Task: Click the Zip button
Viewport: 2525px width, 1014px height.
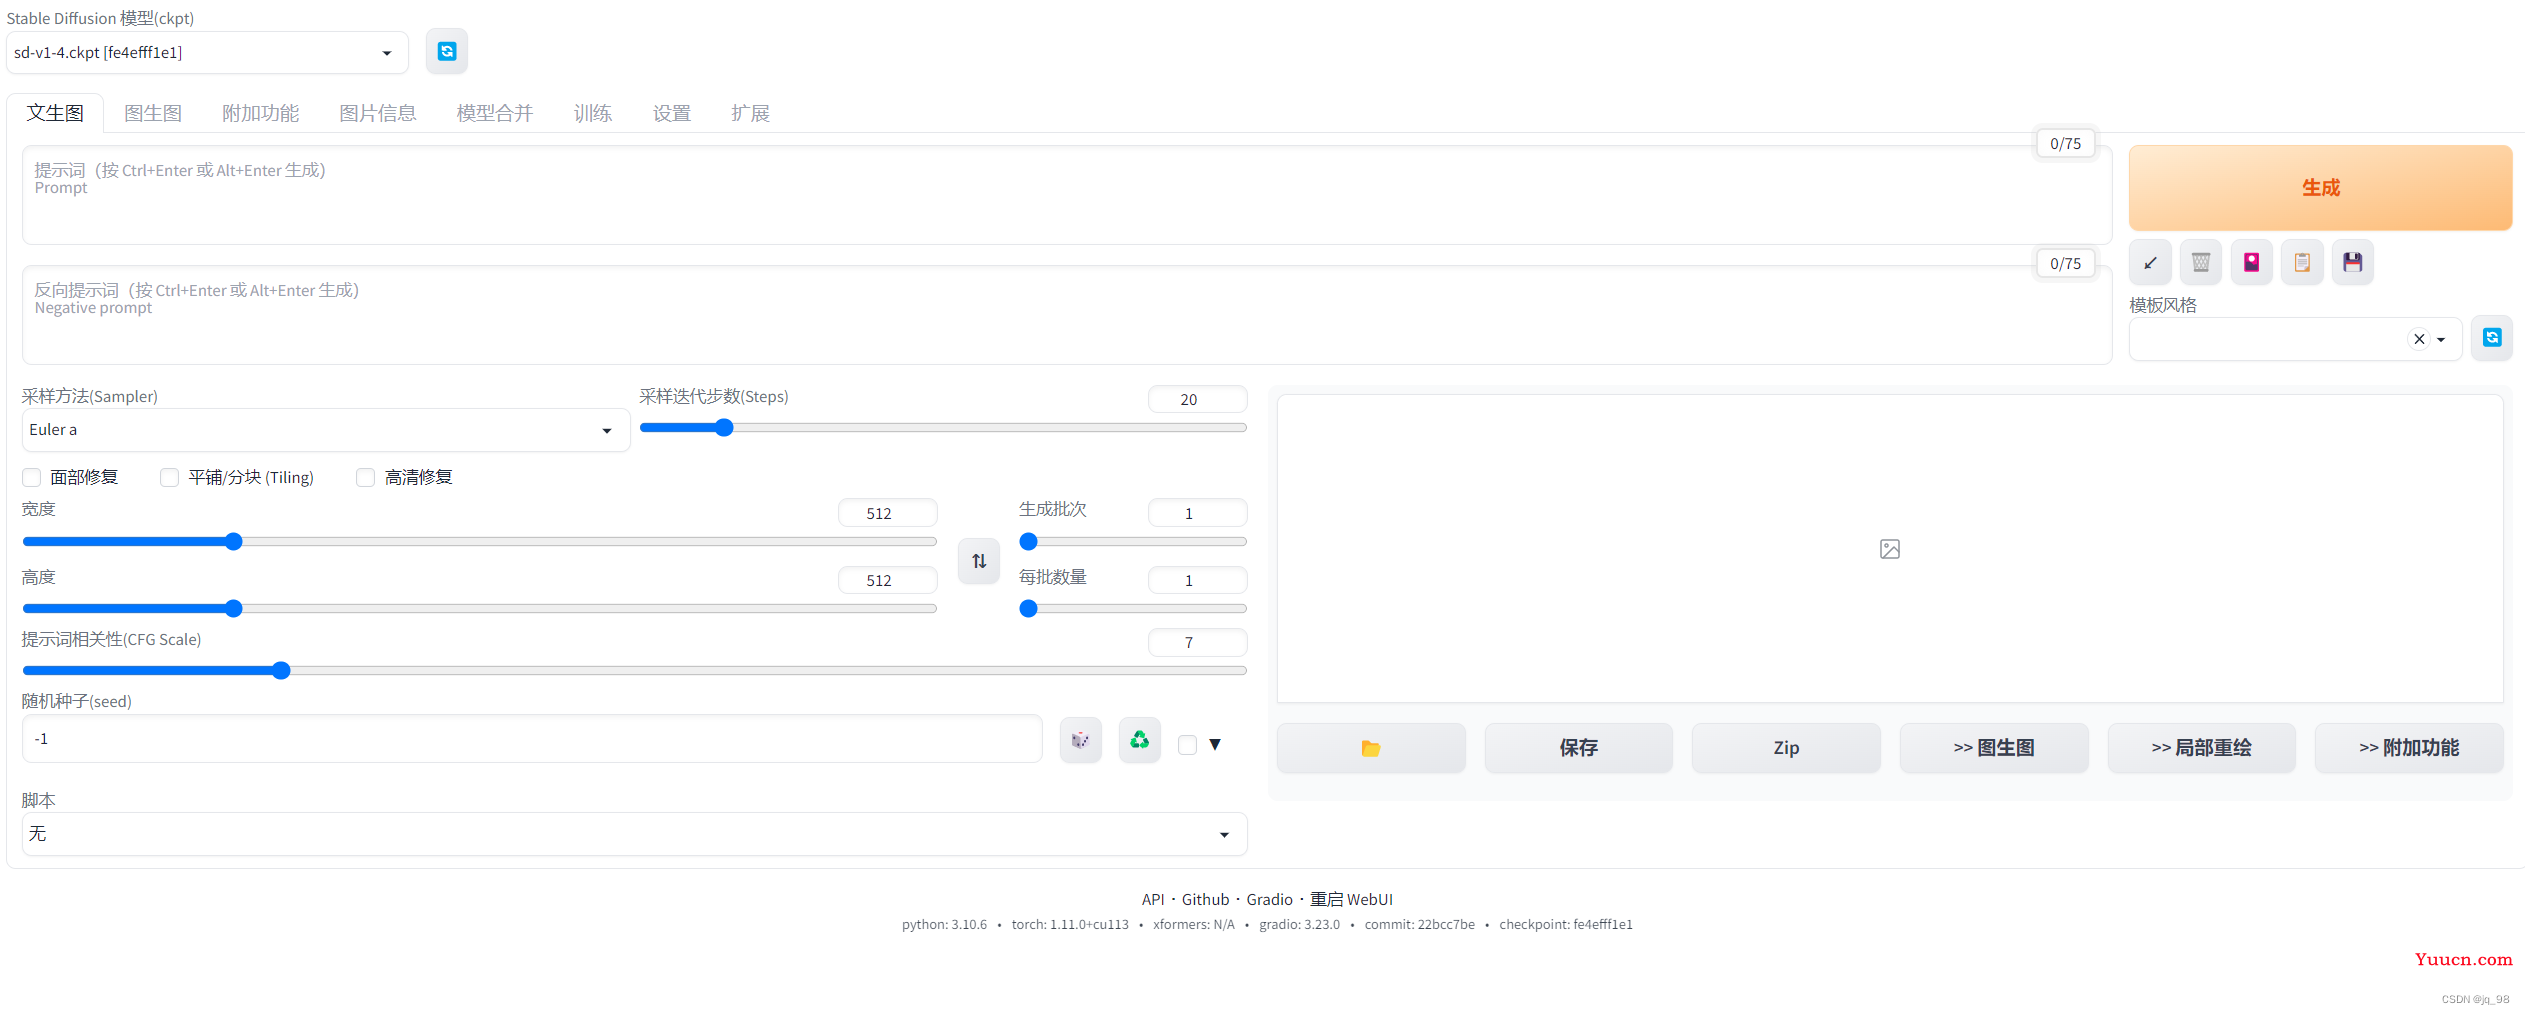Action: (x=1786, y=748)
